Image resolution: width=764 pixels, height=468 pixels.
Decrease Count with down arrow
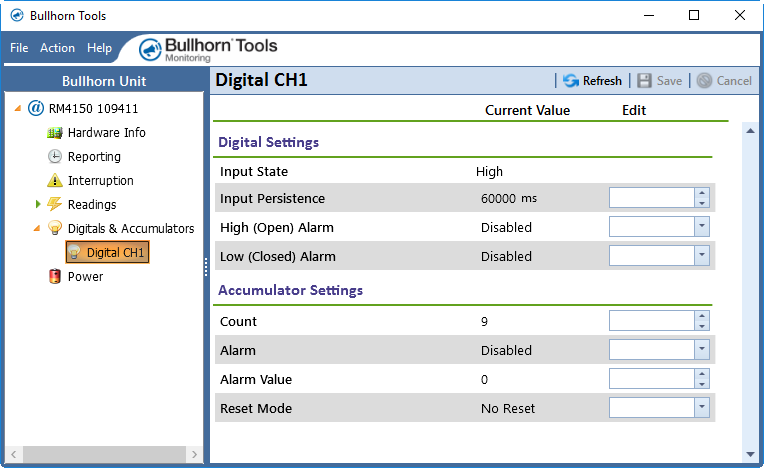click(702, 325)
